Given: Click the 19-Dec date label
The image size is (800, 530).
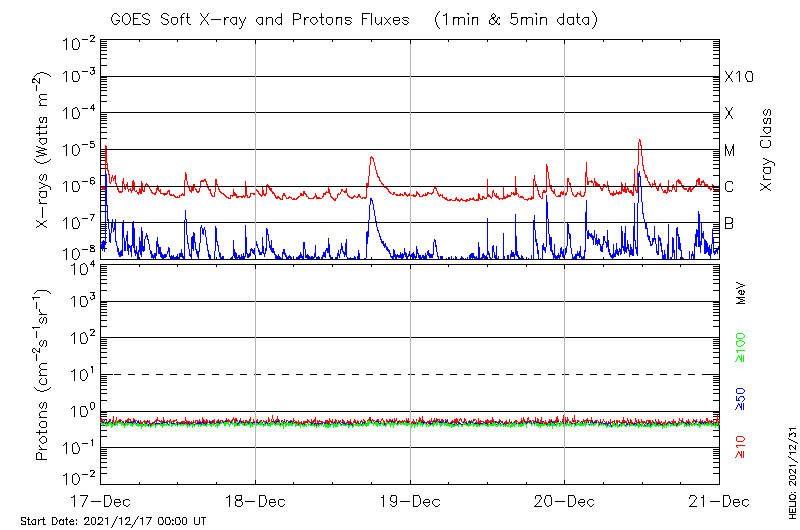Looking at the screenshot, I should click(410, 499).
